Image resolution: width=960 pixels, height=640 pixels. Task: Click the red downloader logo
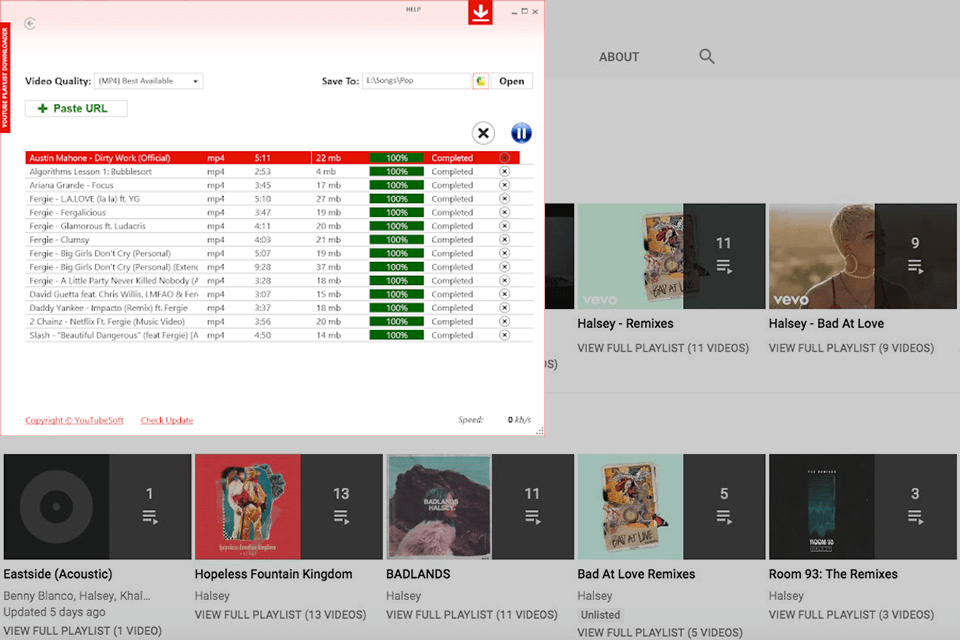pos(479,13)
